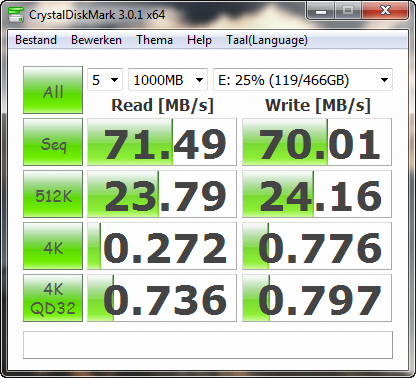Open the test size dropdown showing 1000MB
Viewport: 416px width, 378px height.
168,80
